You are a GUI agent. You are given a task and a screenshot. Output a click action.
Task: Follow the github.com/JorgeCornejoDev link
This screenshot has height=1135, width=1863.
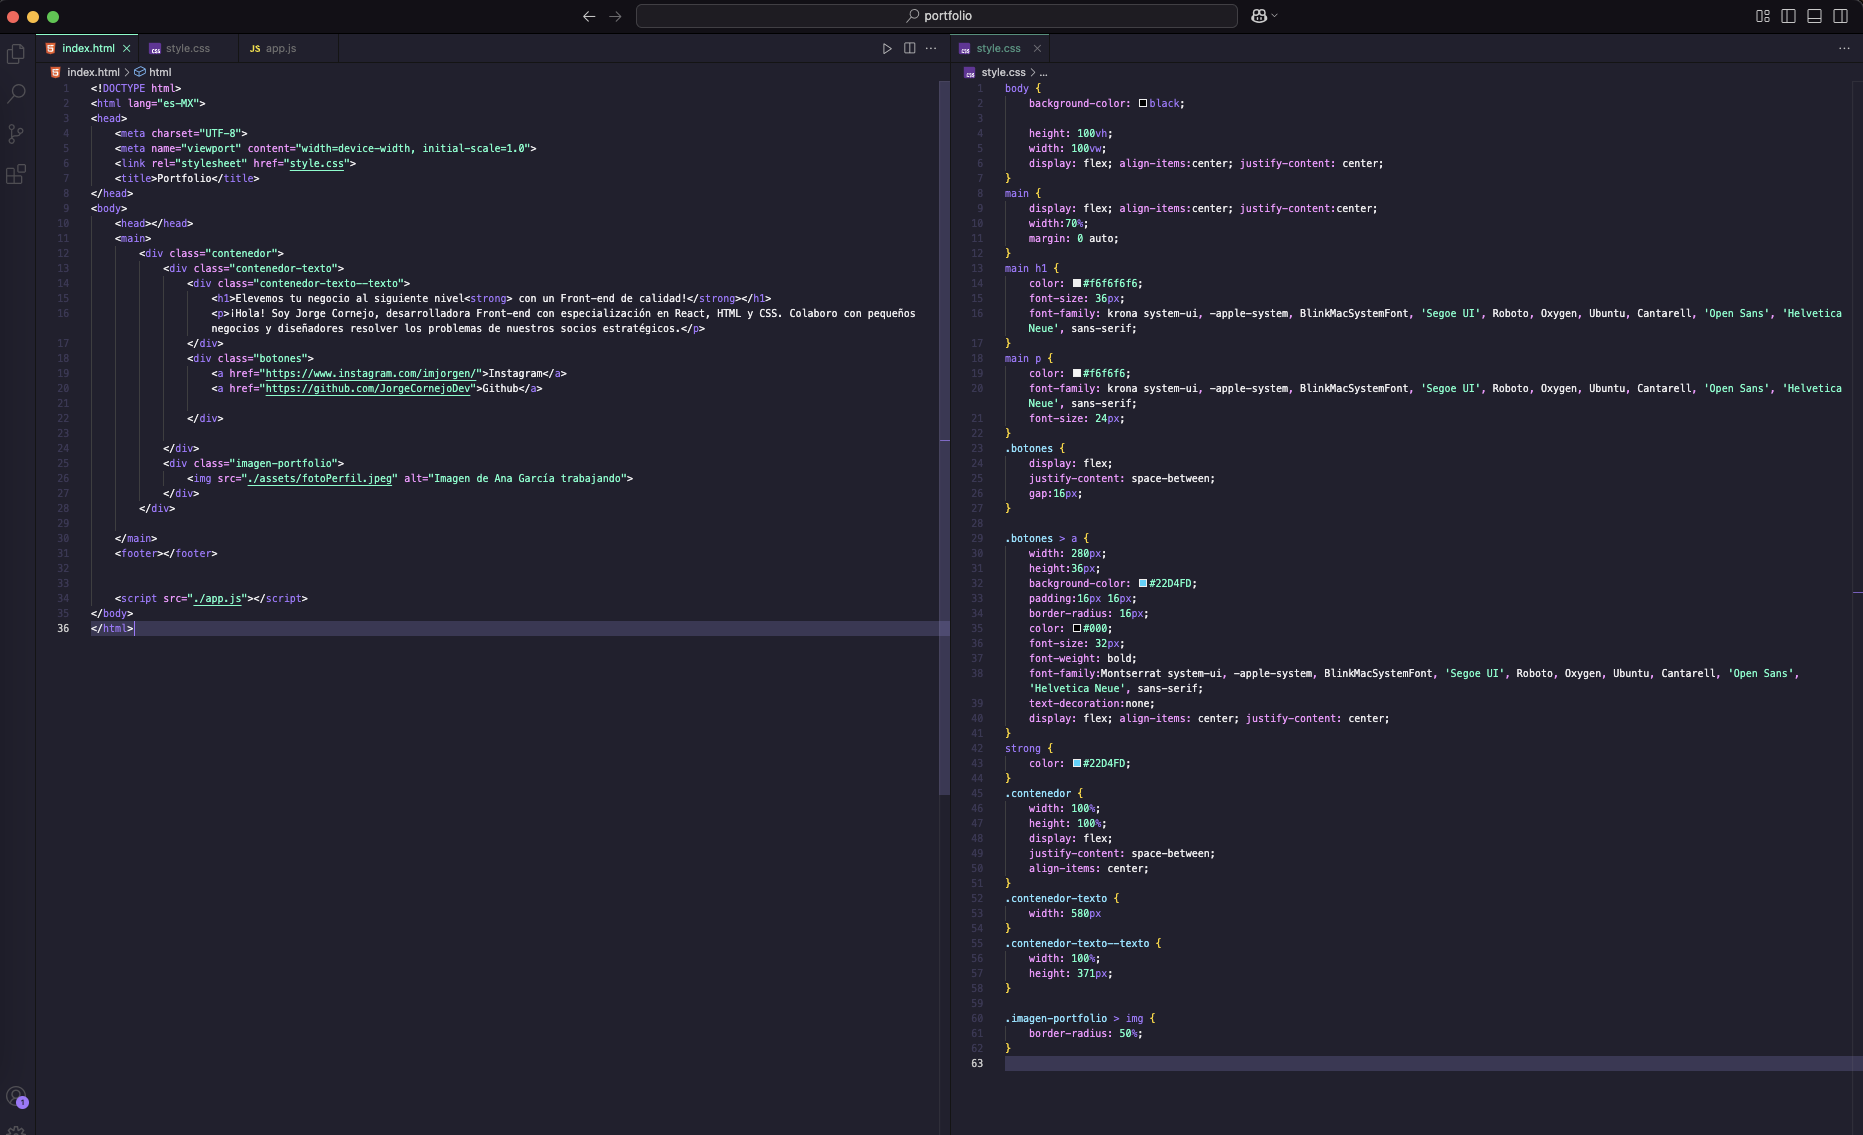tap(367, 388)
